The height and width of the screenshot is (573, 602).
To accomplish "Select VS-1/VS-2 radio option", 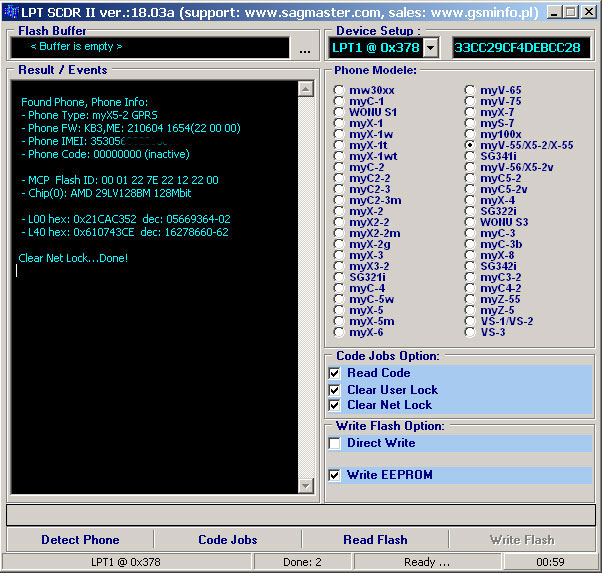I will tap(470, 321).
